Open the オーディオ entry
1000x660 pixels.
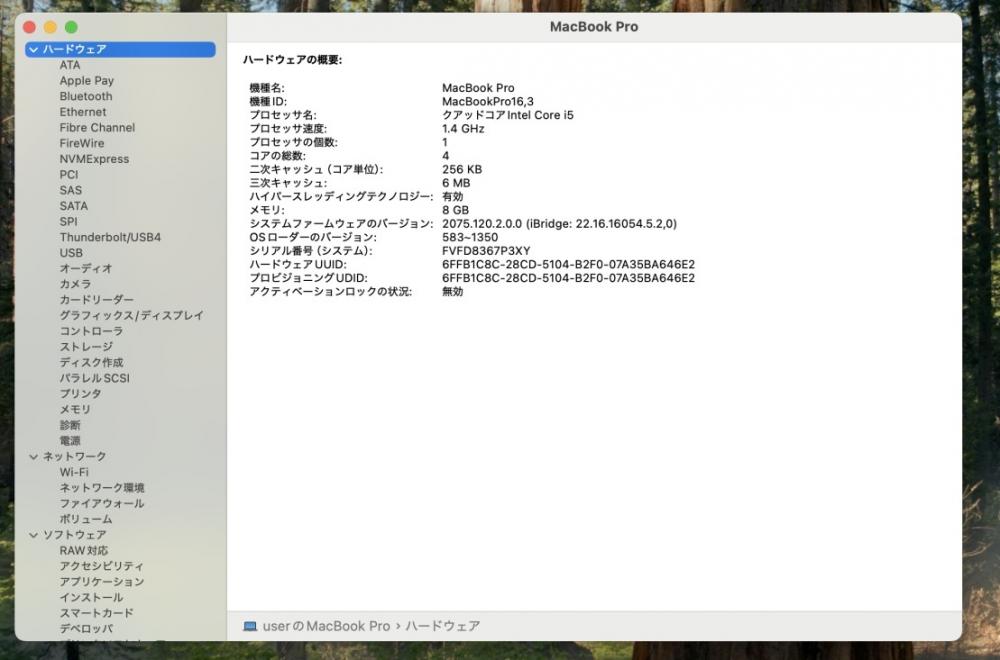coord(86,268)
